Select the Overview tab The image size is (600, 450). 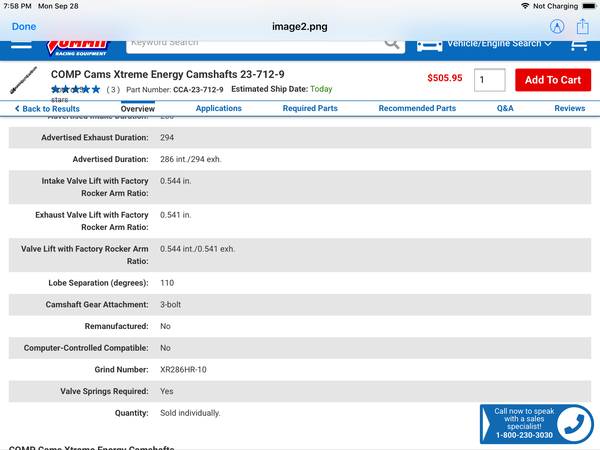coord(138,109)
